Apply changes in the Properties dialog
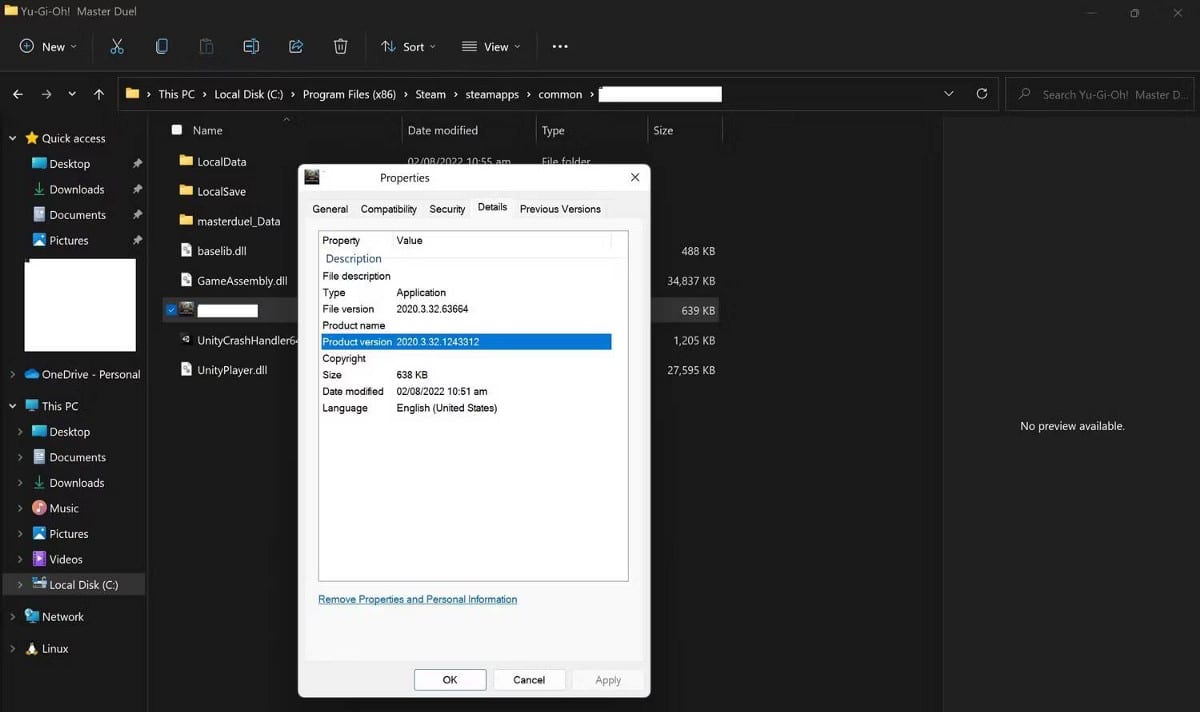Image resolution: width=1200 pixels, height=712 pixels. [x=607, y=679]
